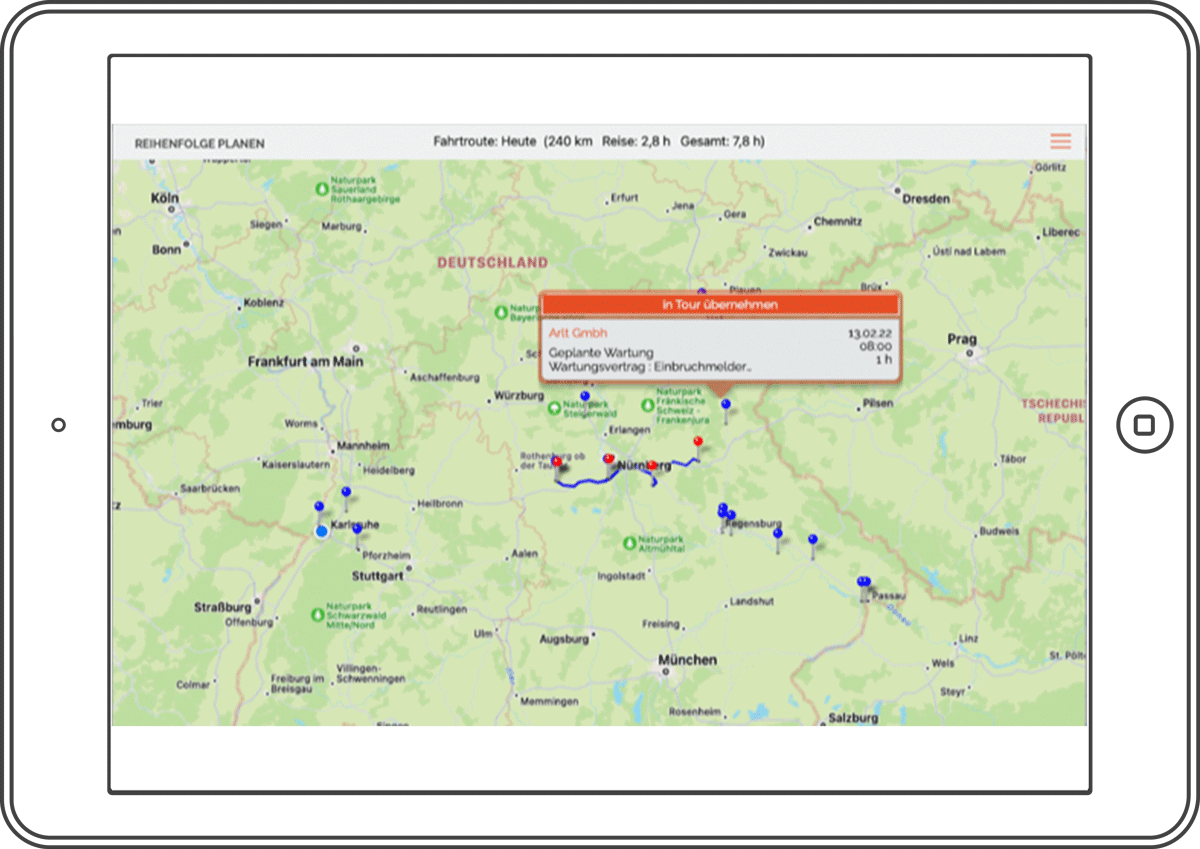Tap the Augsburg city label
The height and width of the screenshot is (849, 1200).
(564, 639)
